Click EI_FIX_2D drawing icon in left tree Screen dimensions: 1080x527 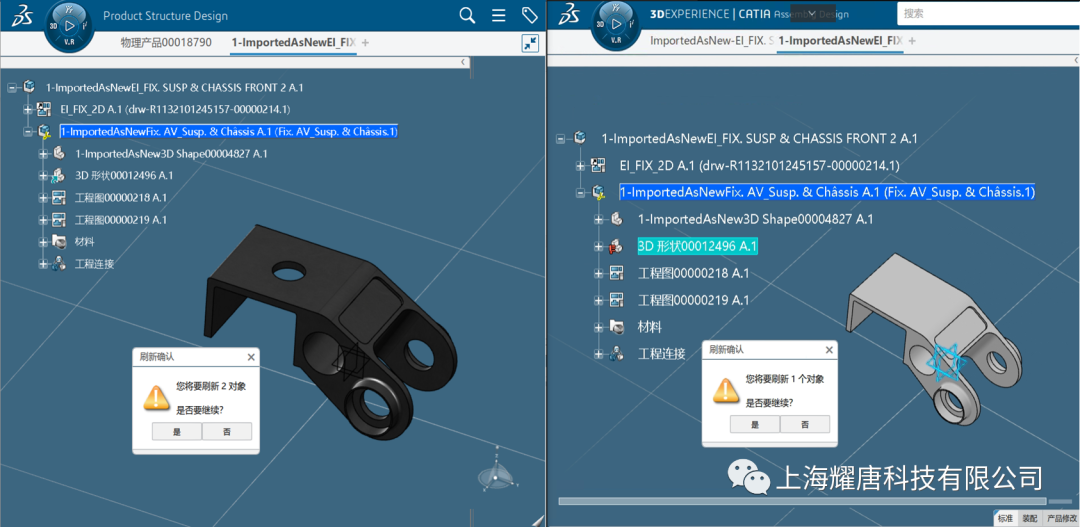point(43,109)
